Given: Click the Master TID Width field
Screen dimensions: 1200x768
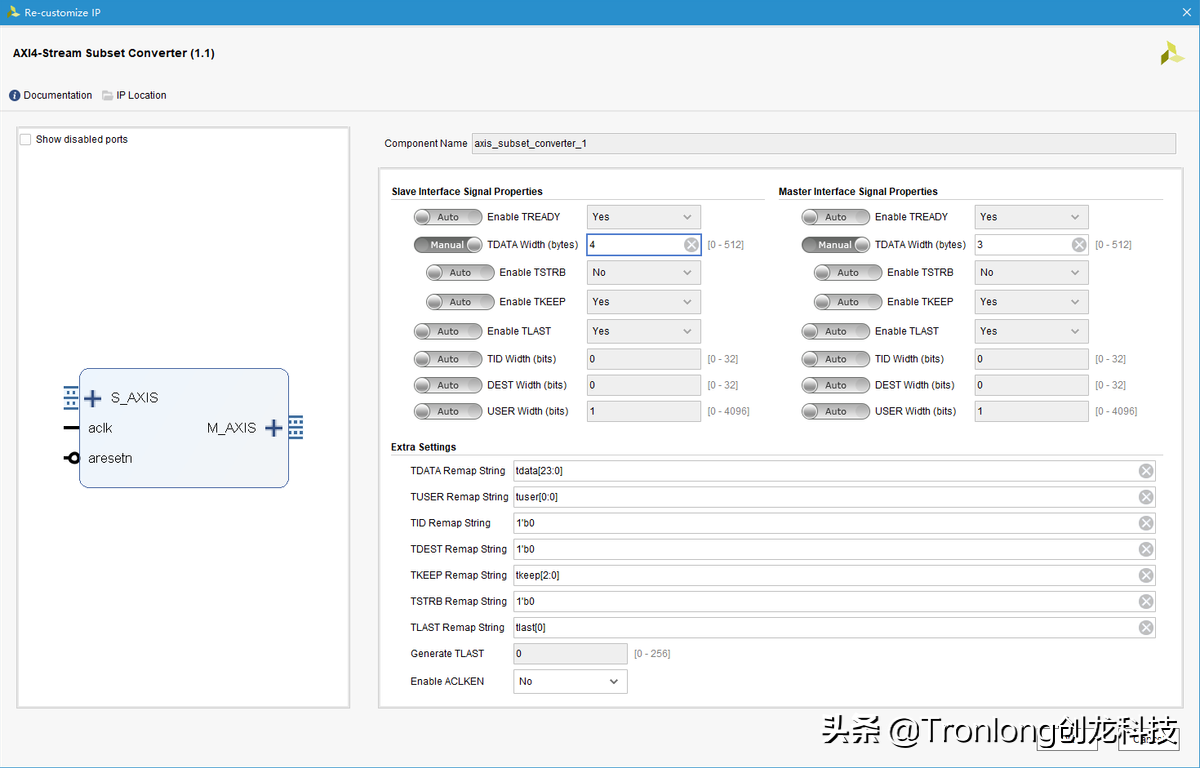Looking at the screenshot, I should [x=1032, y=359].
